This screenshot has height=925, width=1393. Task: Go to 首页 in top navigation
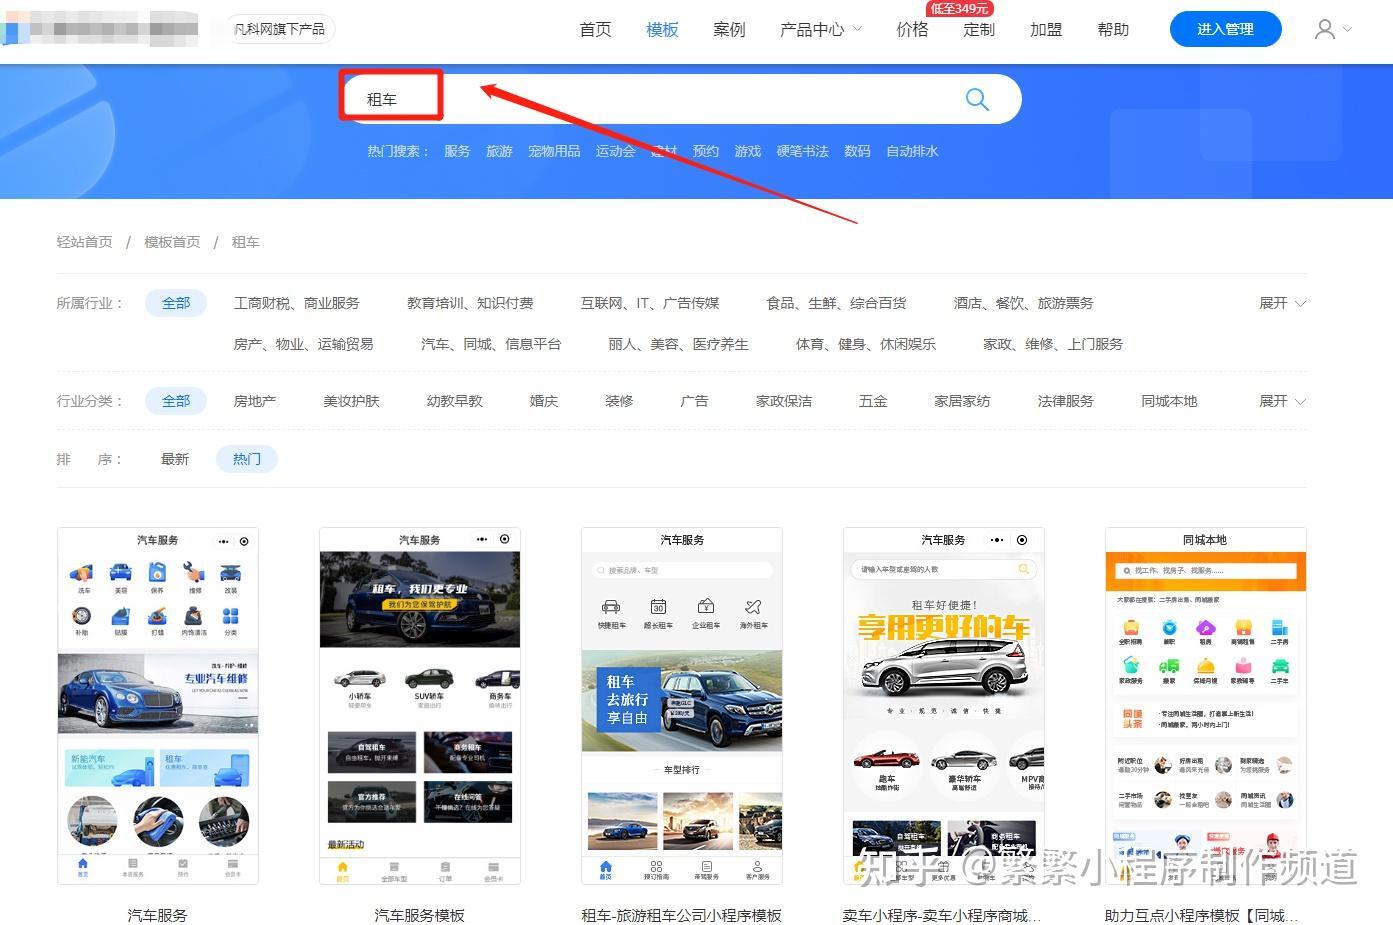point(595,30)
